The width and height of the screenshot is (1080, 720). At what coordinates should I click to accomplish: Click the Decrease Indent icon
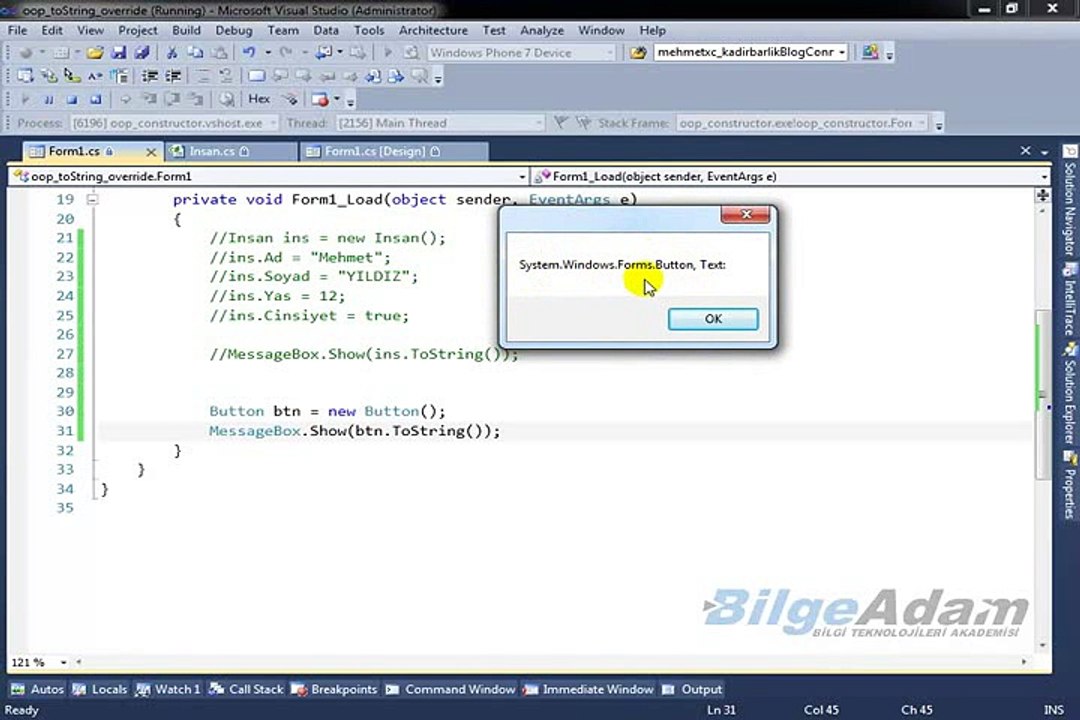click(x=149, y=76)
